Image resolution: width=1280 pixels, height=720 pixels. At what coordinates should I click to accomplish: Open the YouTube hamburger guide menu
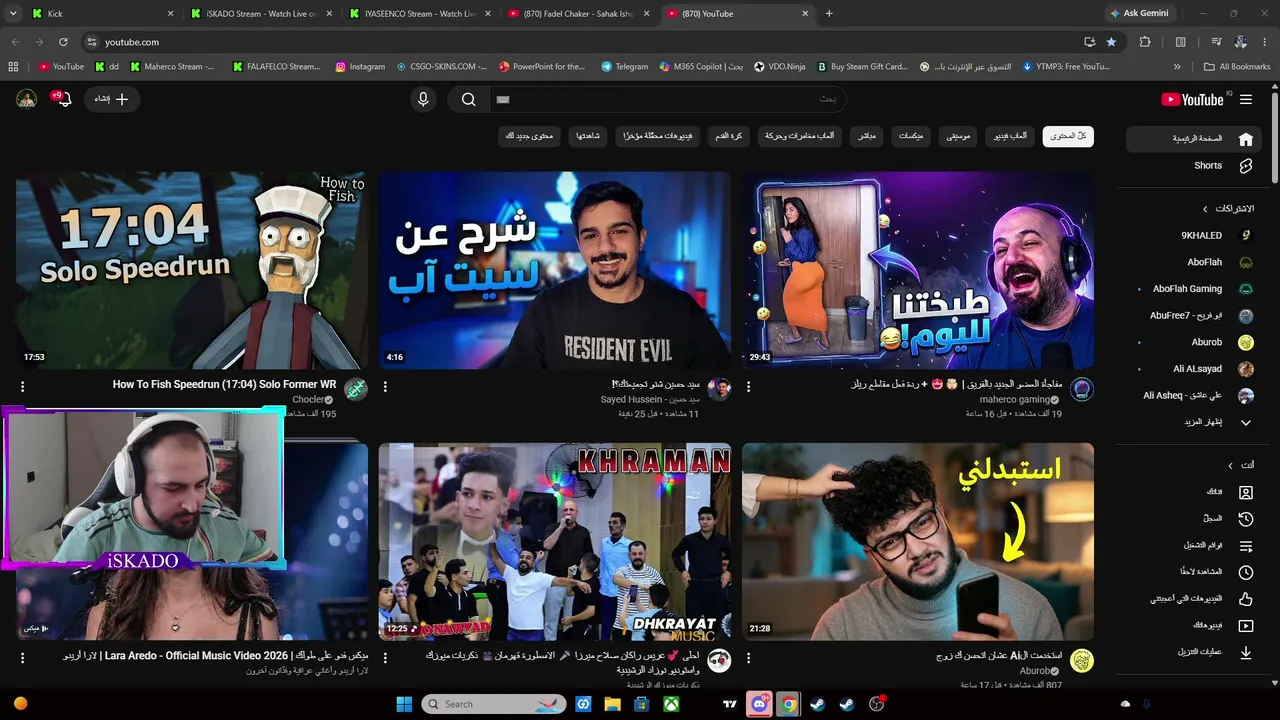[1246, 99]
